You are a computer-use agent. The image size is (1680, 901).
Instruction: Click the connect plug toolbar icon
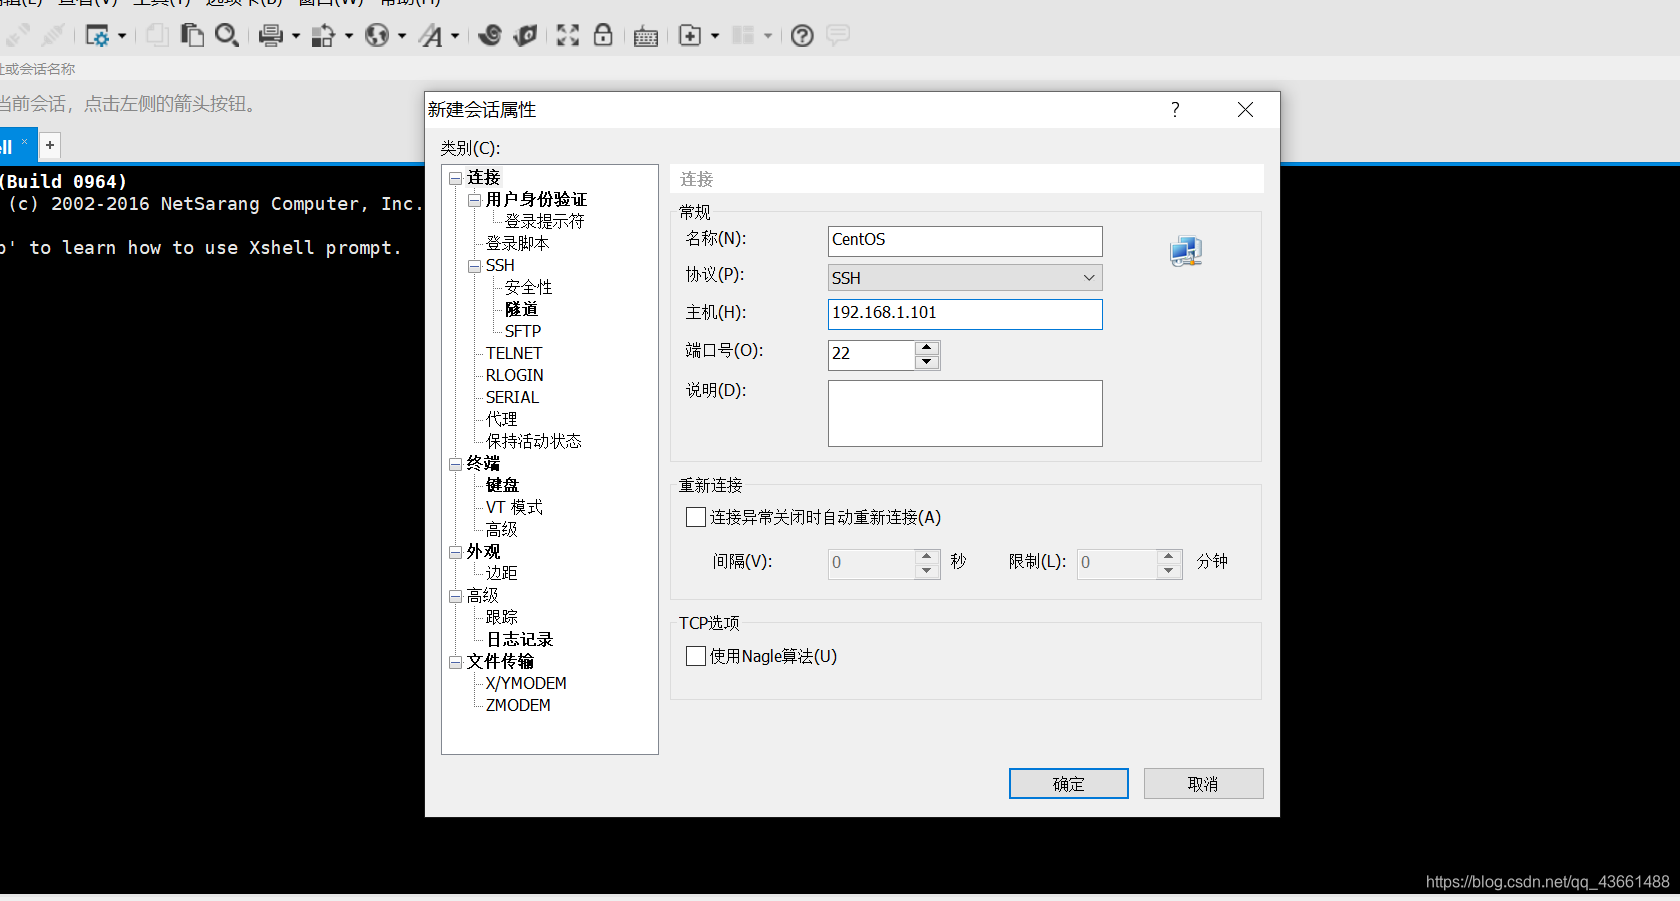(x=18, y=36)
